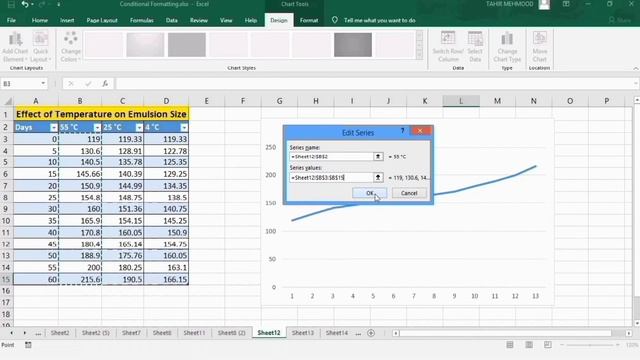Screen dimensions: 640x360
Task: Click cell with value 166.15
Action: 166,279
